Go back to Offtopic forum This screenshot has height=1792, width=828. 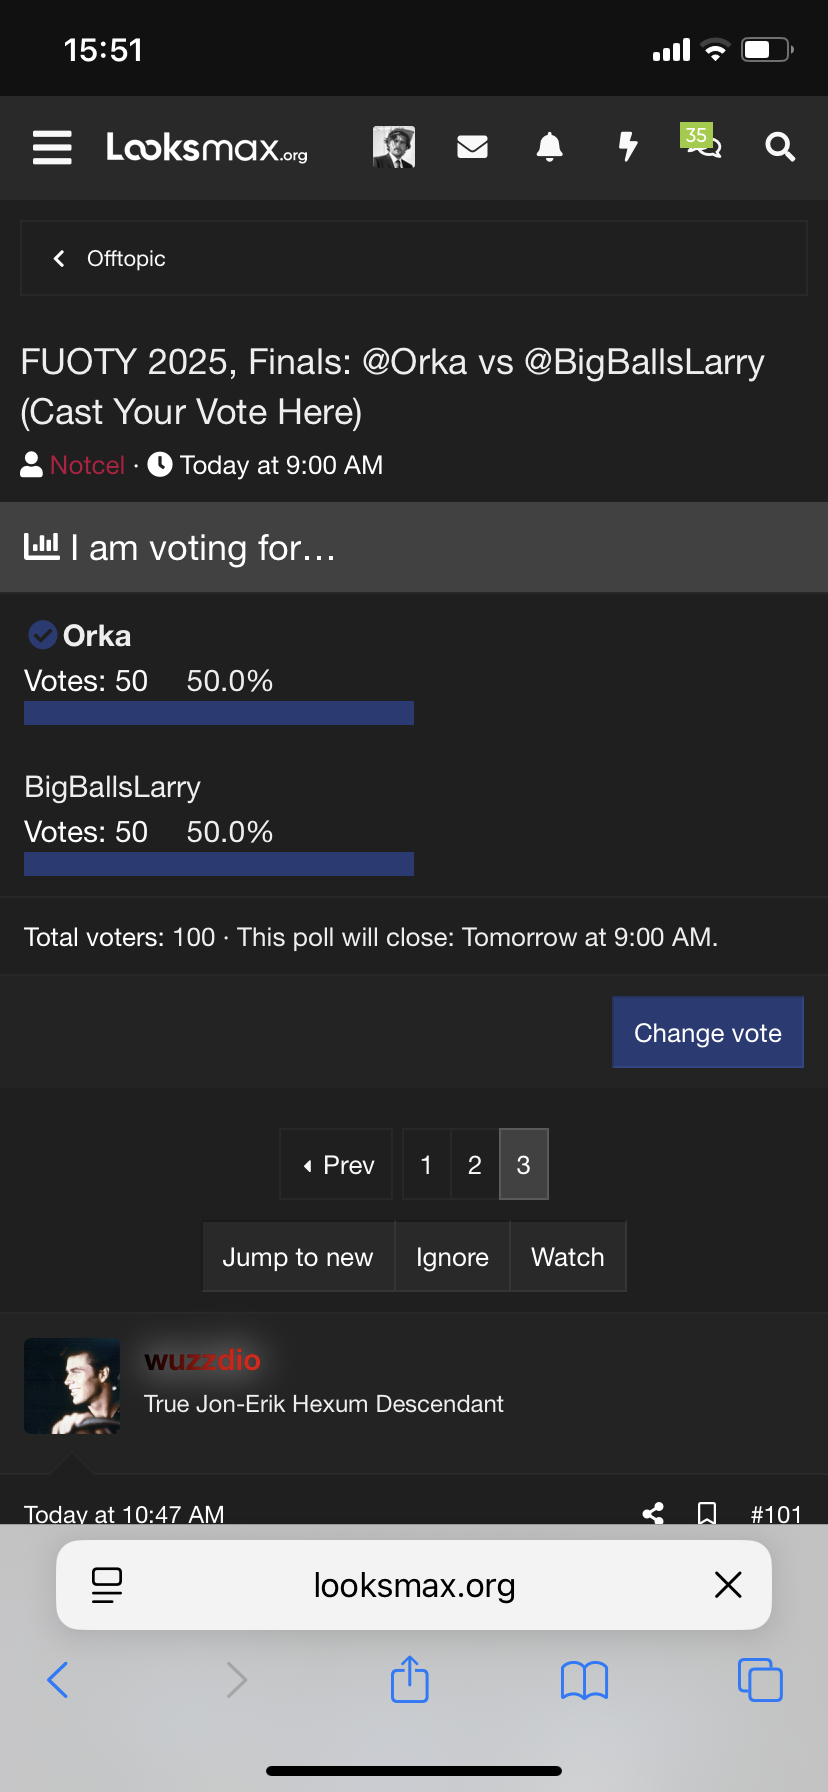click(x=110, y=258)
